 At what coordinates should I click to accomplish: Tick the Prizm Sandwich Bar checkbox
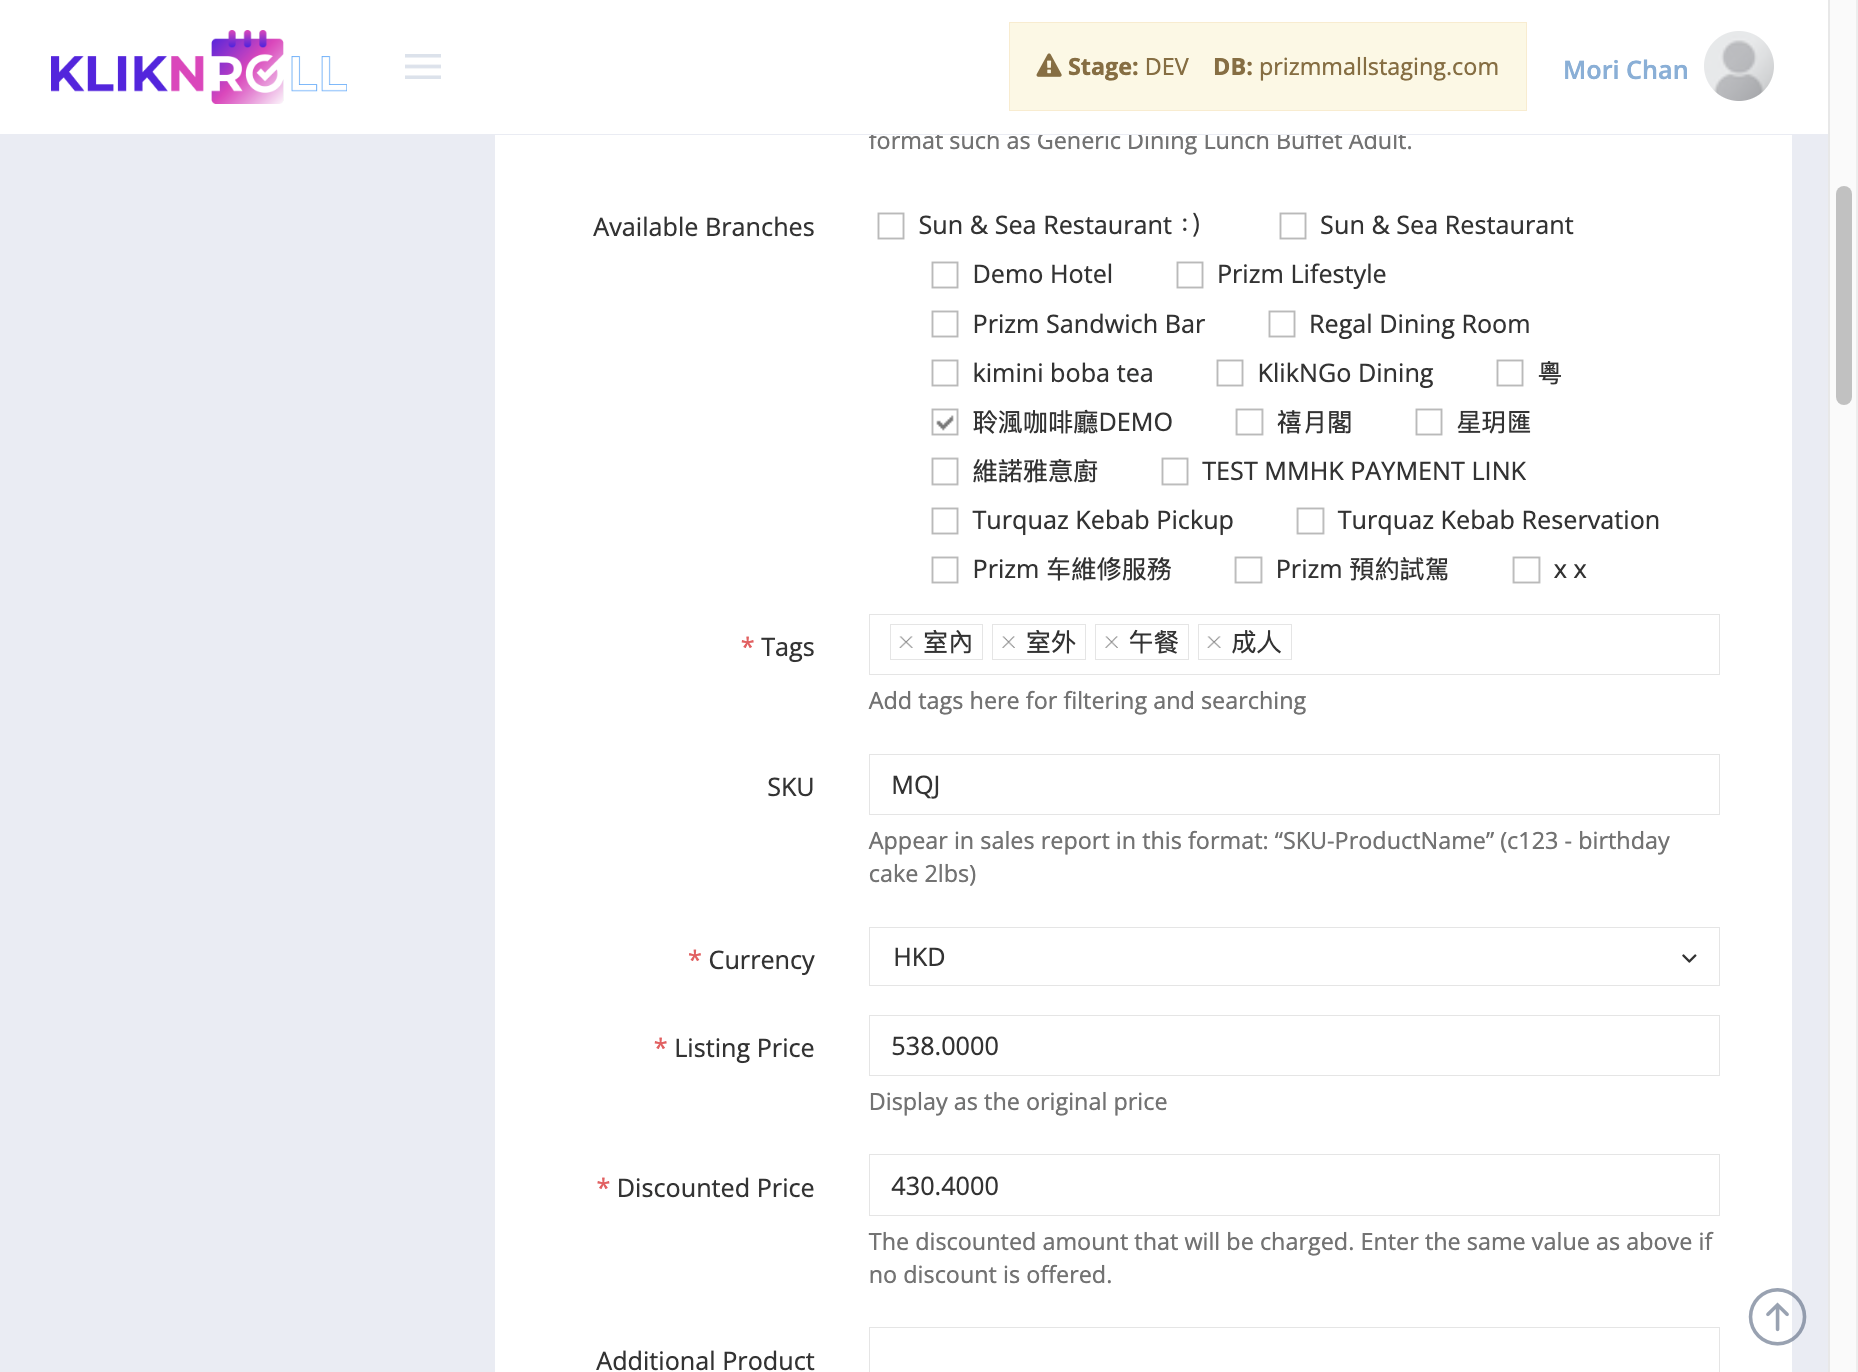(x=945, y=324)
